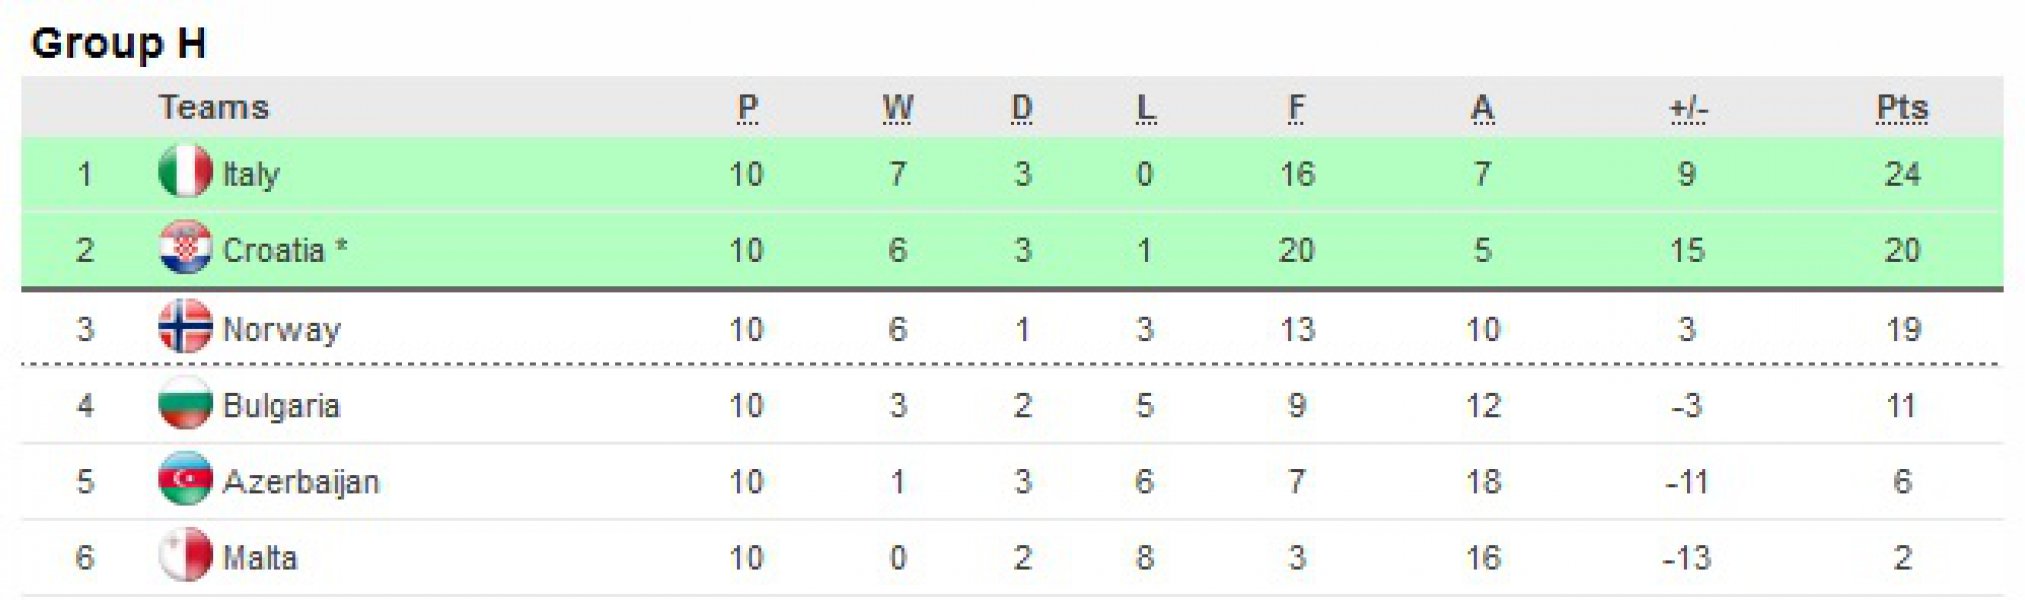Select the Norway team name

pos(281,329)
